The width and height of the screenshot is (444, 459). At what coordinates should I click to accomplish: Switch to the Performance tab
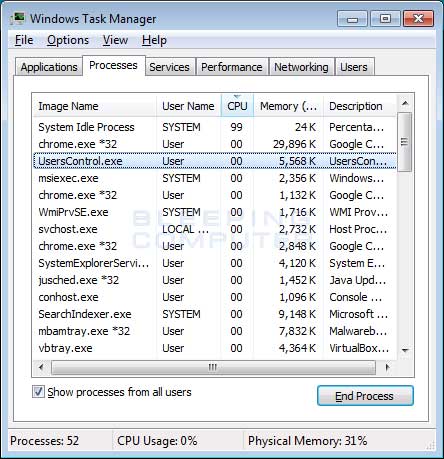[x=232, y=67]
